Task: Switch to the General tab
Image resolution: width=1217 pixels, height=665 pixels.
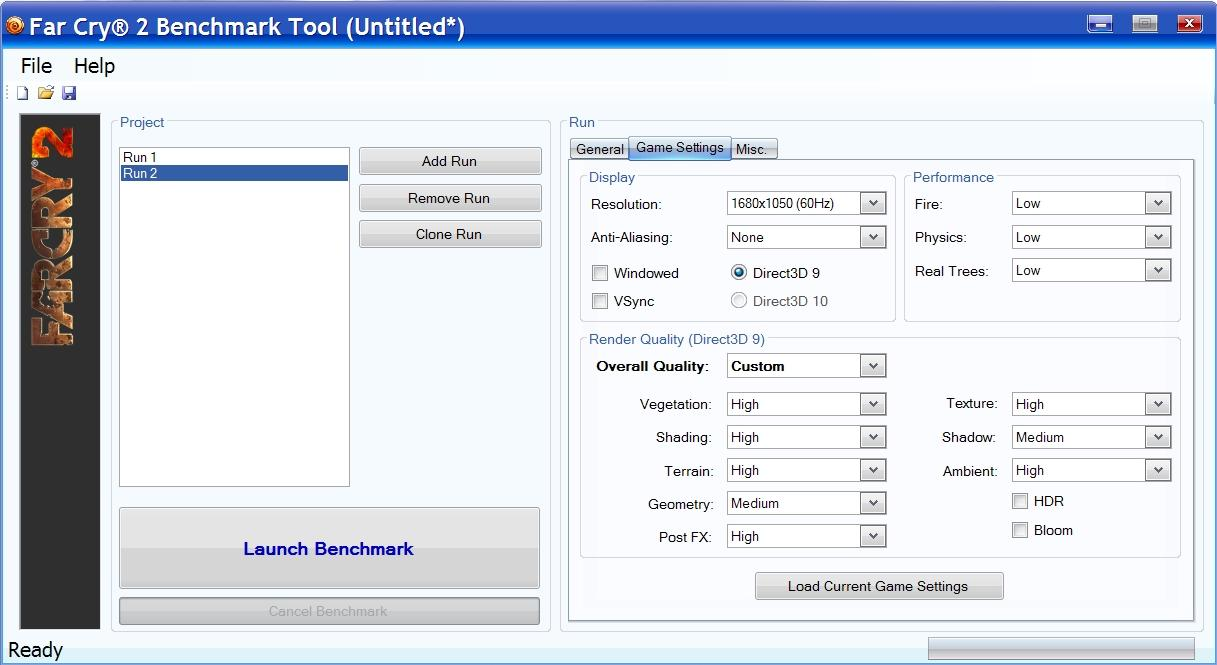Action: coord(599,149)
